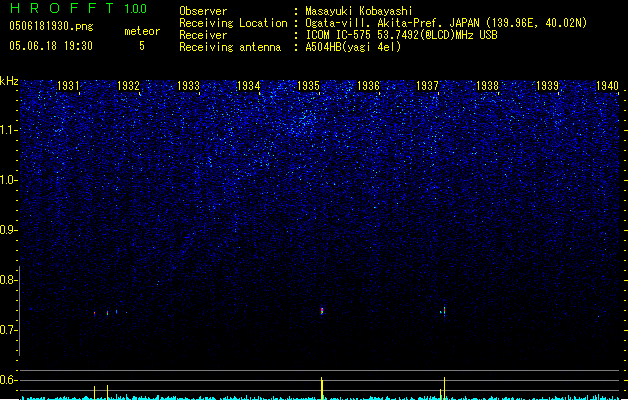The width and height of the screenshot is (629, 400).
Task: Click the 1931 time axis label
Action: tap(68, 86)
